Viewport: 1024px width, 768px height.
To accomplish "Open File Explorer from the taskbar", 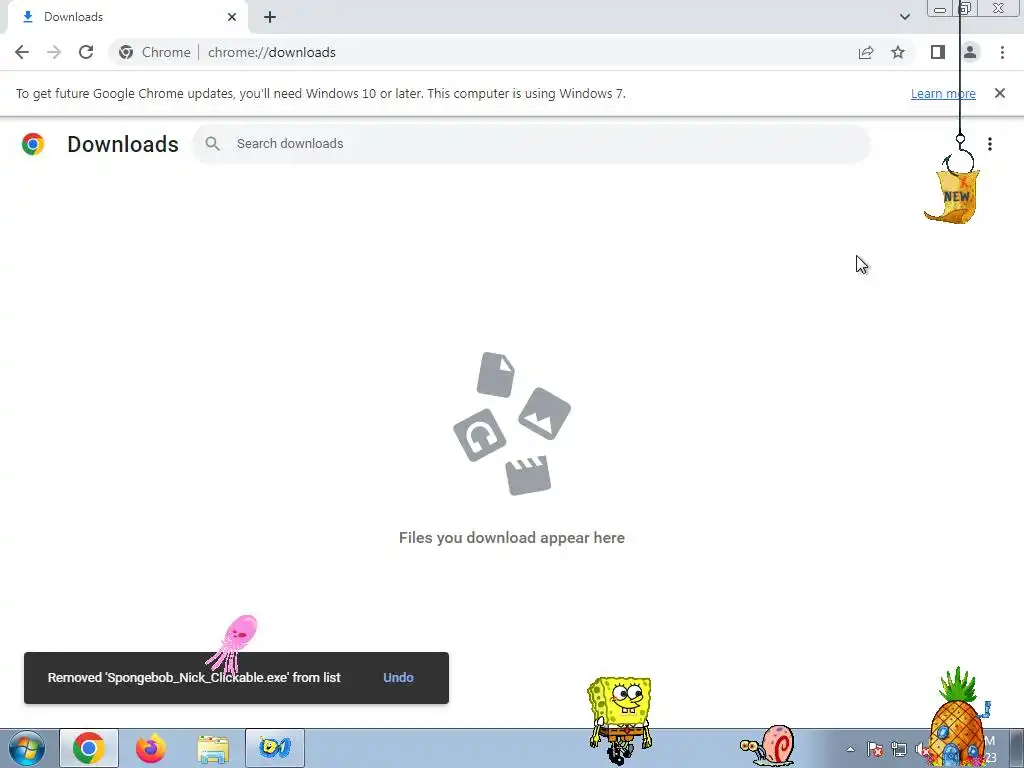I will point(213,748).
